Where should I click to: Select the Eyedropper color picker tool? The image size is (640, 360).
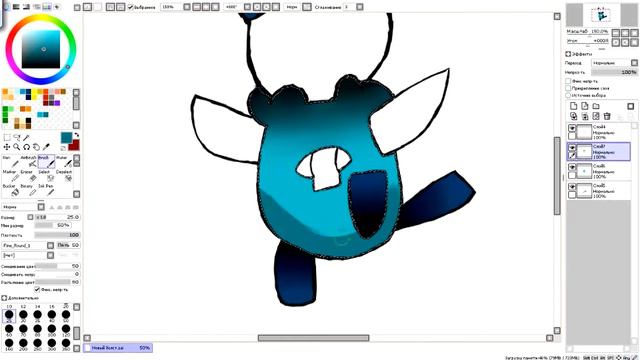coord(46,147)
